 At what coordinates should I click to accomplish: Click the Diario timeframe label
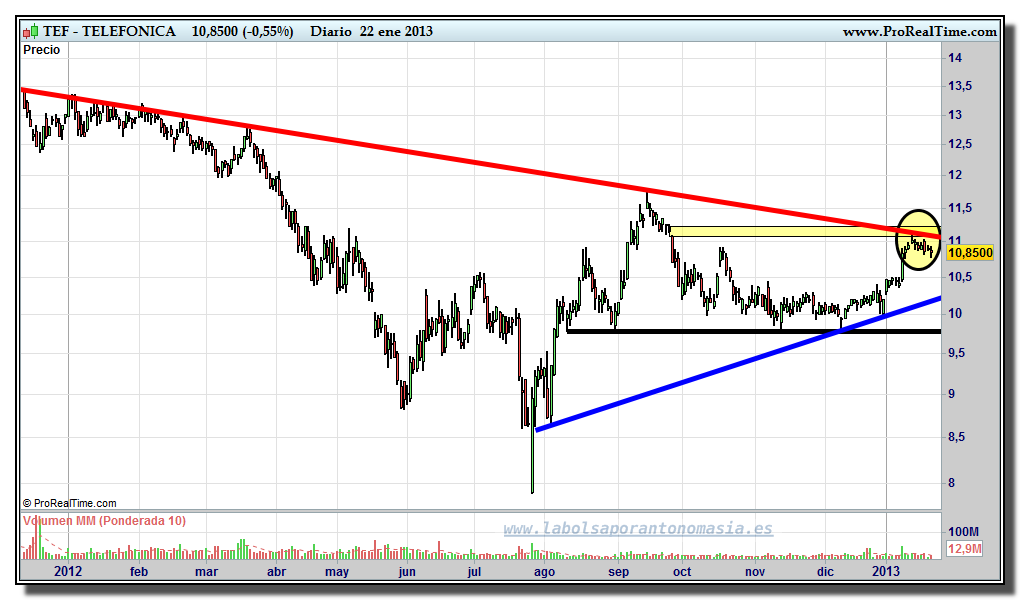331,32
